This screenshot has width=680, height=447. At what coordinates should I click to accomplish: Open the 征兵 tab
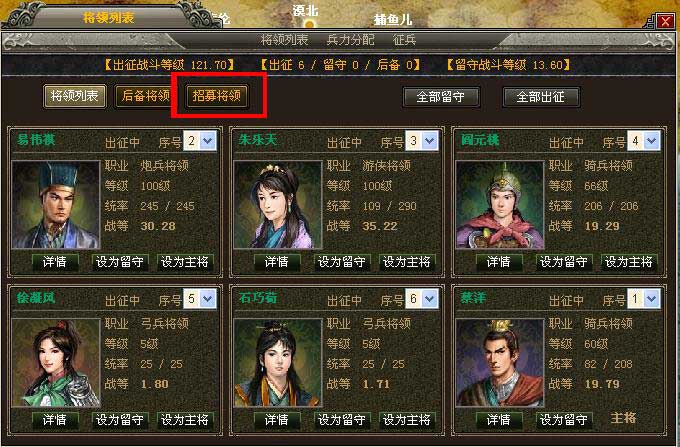point(405,40)
